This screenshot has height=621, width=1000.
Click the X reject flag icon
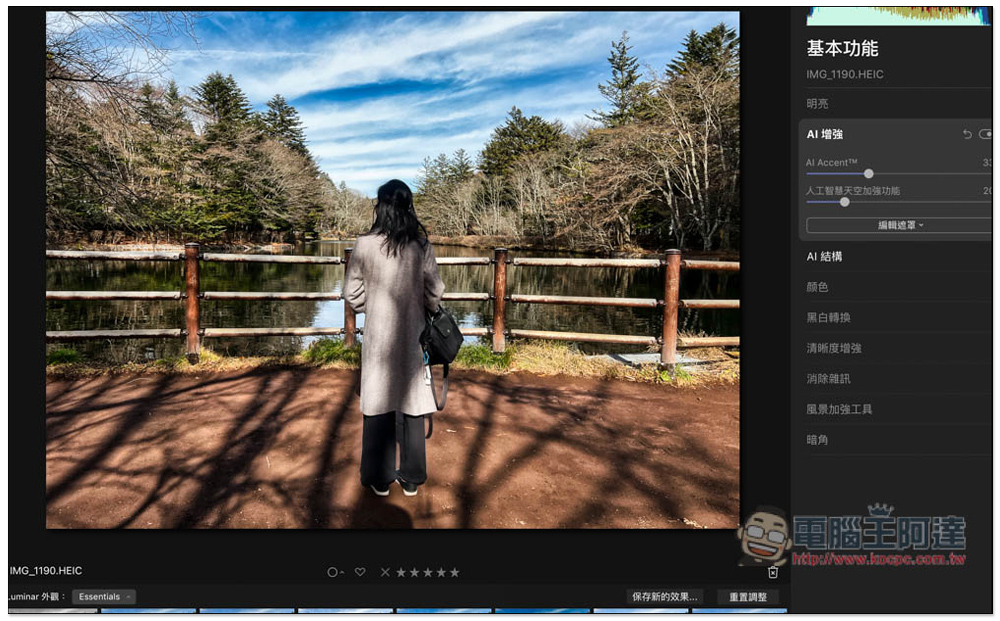385,572
